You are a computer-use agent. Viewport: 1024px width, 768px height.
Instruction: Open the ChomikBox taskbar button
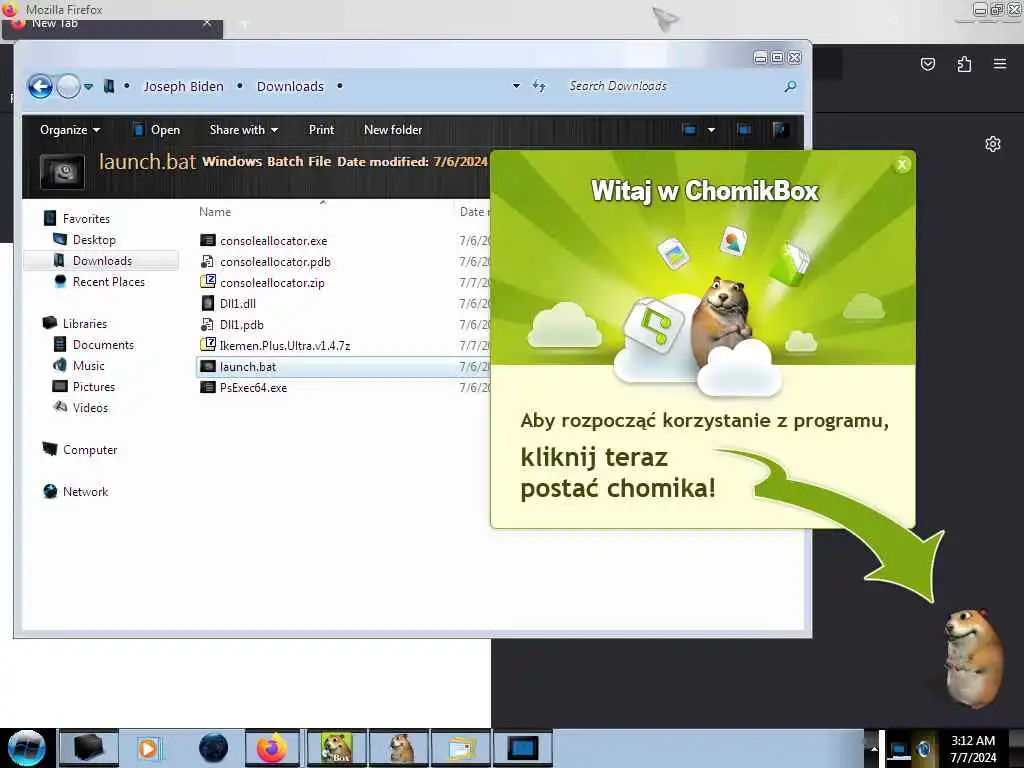pos(337,748)
